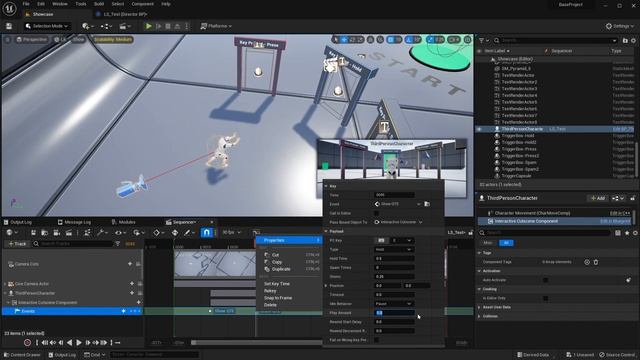Open the Sequencer 30 fps frame rate dropdown
640x360 pixels.
(x=231, y=233)
